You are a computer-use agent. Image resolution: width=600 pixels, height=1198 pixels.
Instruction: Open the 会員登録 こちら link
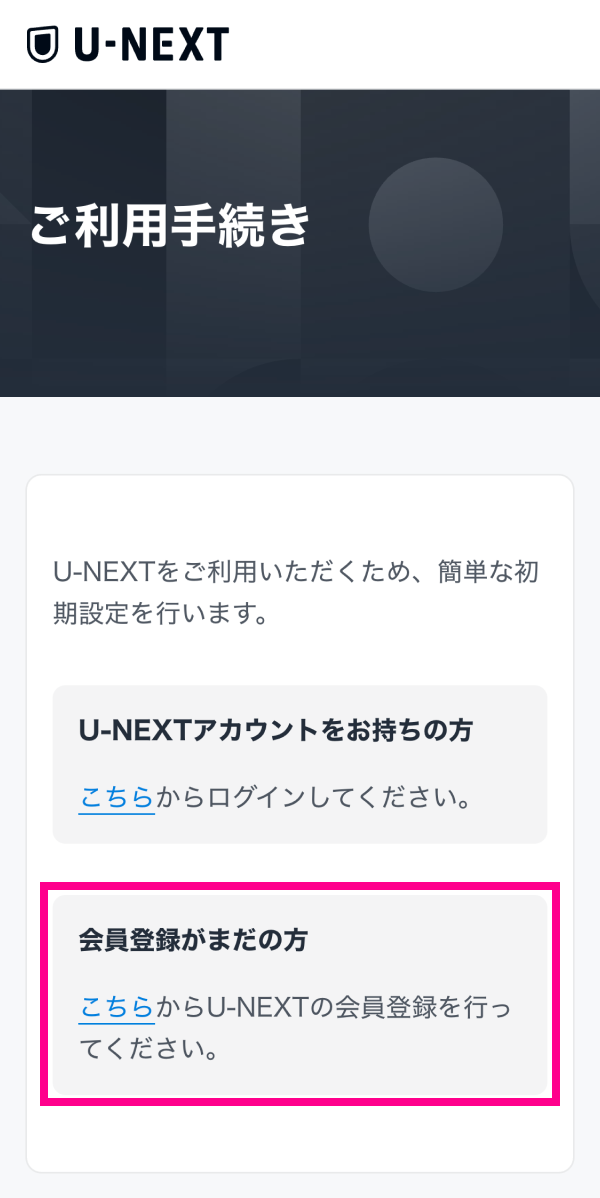[x=116, y=1008]
